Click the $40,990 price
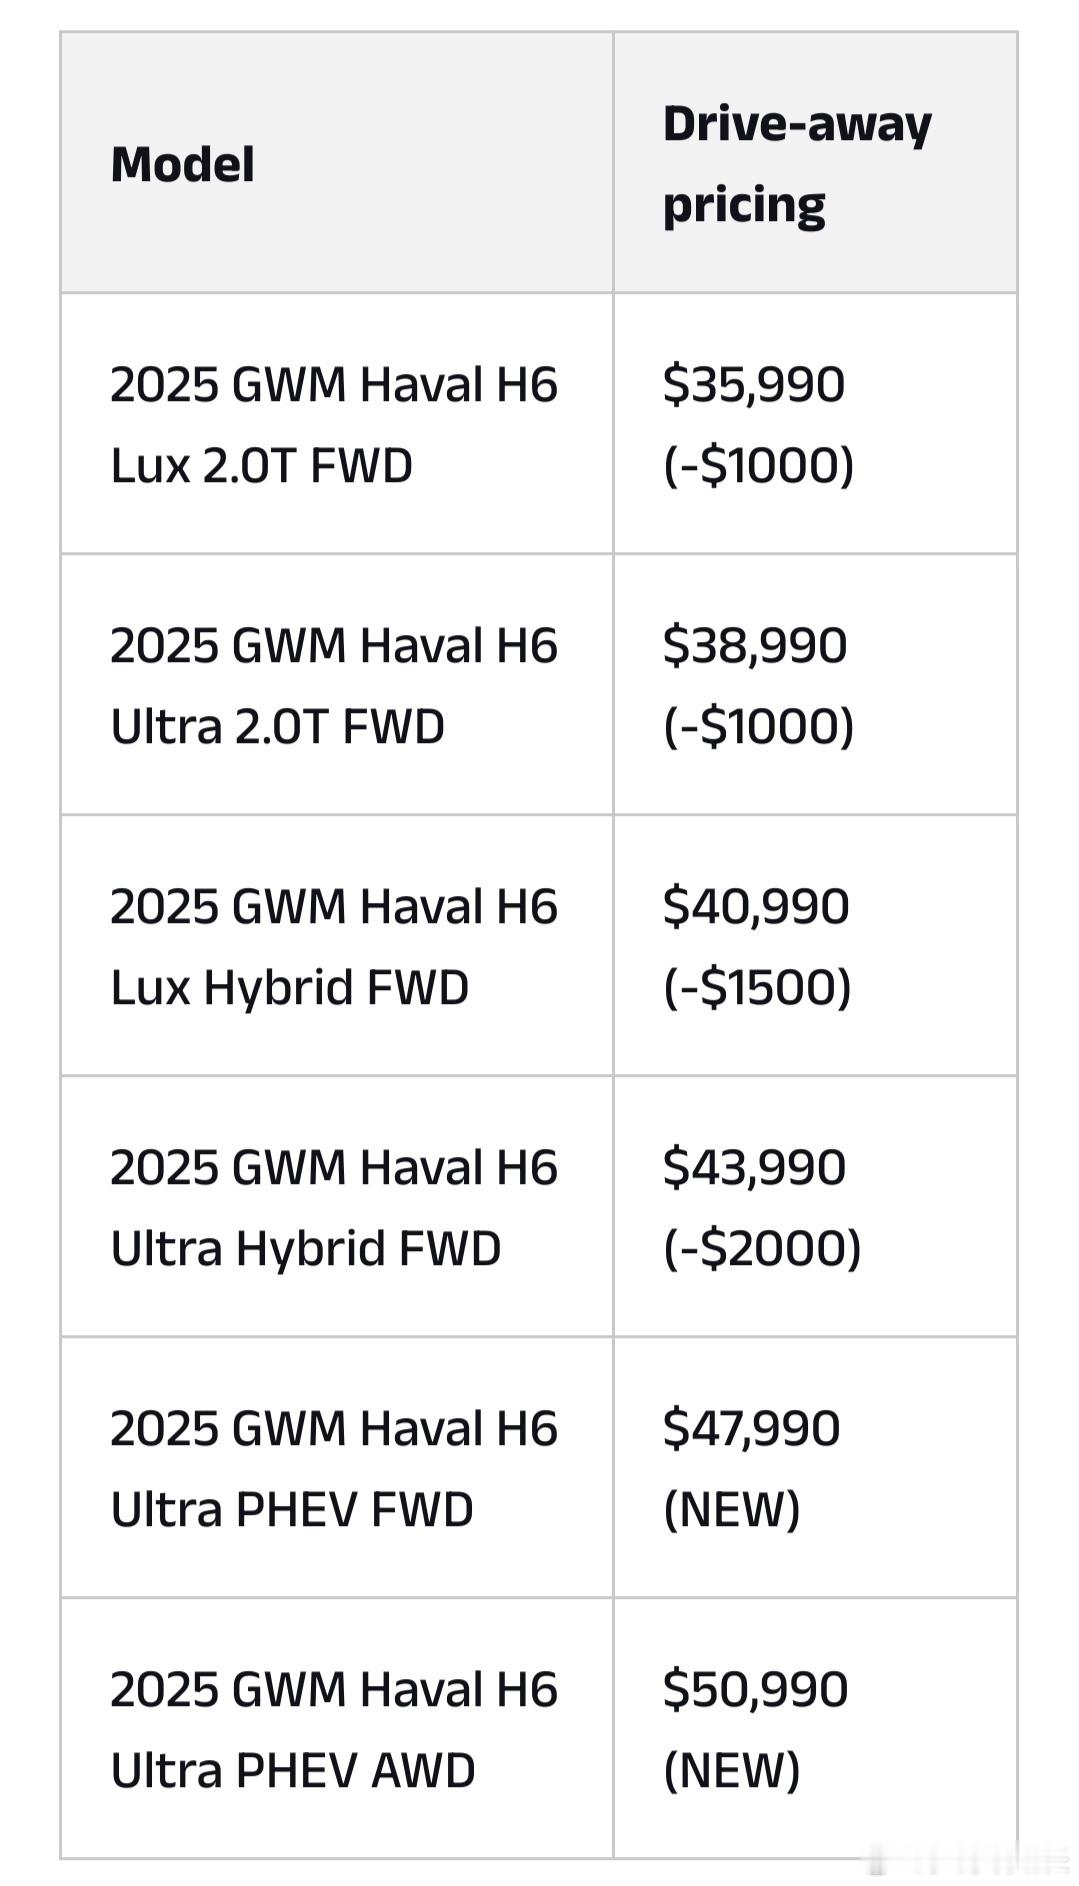The width and height of the screenshot is (1079, 1886). pyautogui.click(x=756, y=906)
